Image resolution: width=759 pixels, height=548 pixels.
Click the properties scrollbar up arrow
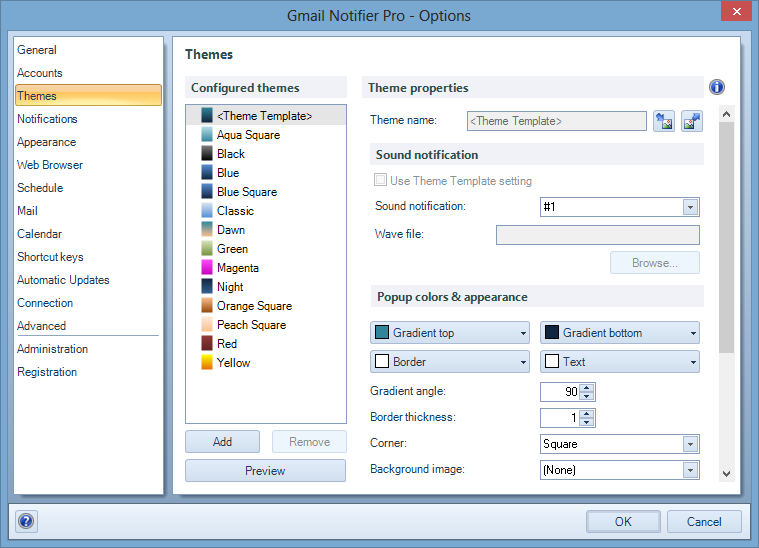(x=726, y=114)
